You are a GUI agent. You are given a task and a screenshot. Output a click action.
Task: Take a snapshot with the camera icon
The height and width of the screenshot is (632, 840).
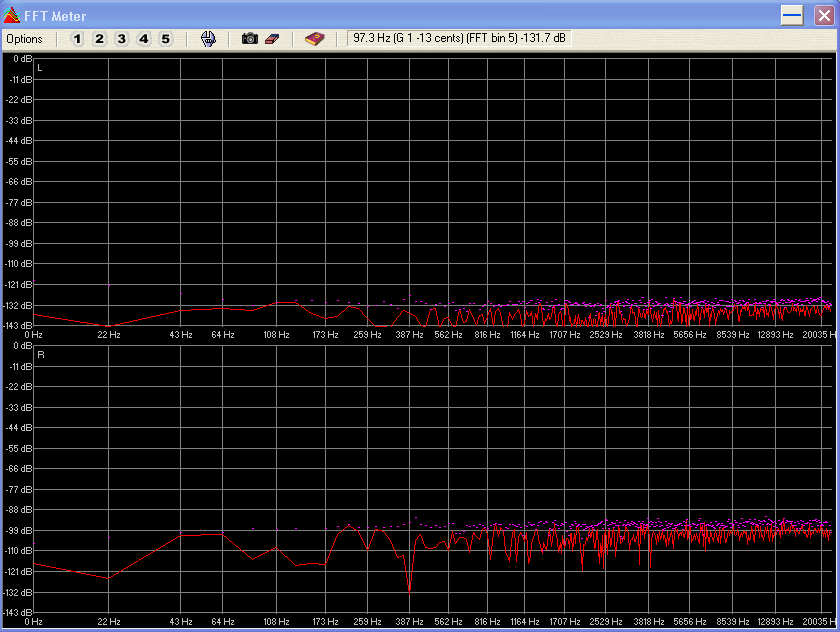250,39
